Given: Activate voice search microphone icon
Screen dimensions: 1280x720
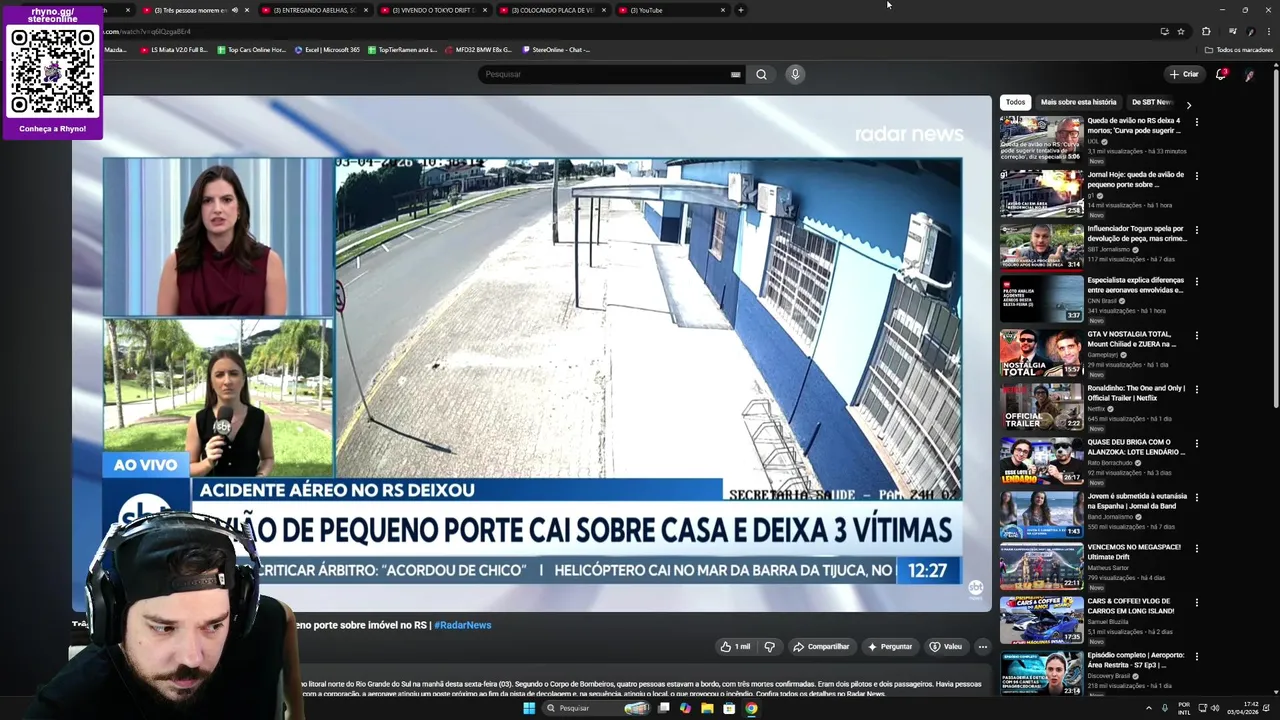Looking at the screenshot, I should click(x=795, y=74).
